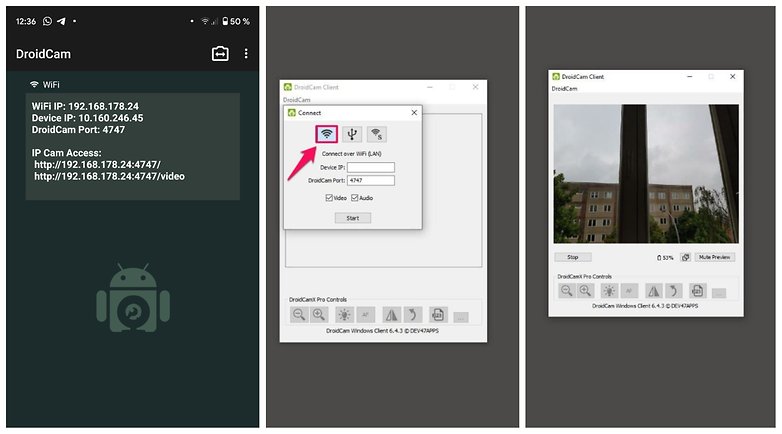Tap the WhatsApp notification icon in phone status bar

coord(47,21)
